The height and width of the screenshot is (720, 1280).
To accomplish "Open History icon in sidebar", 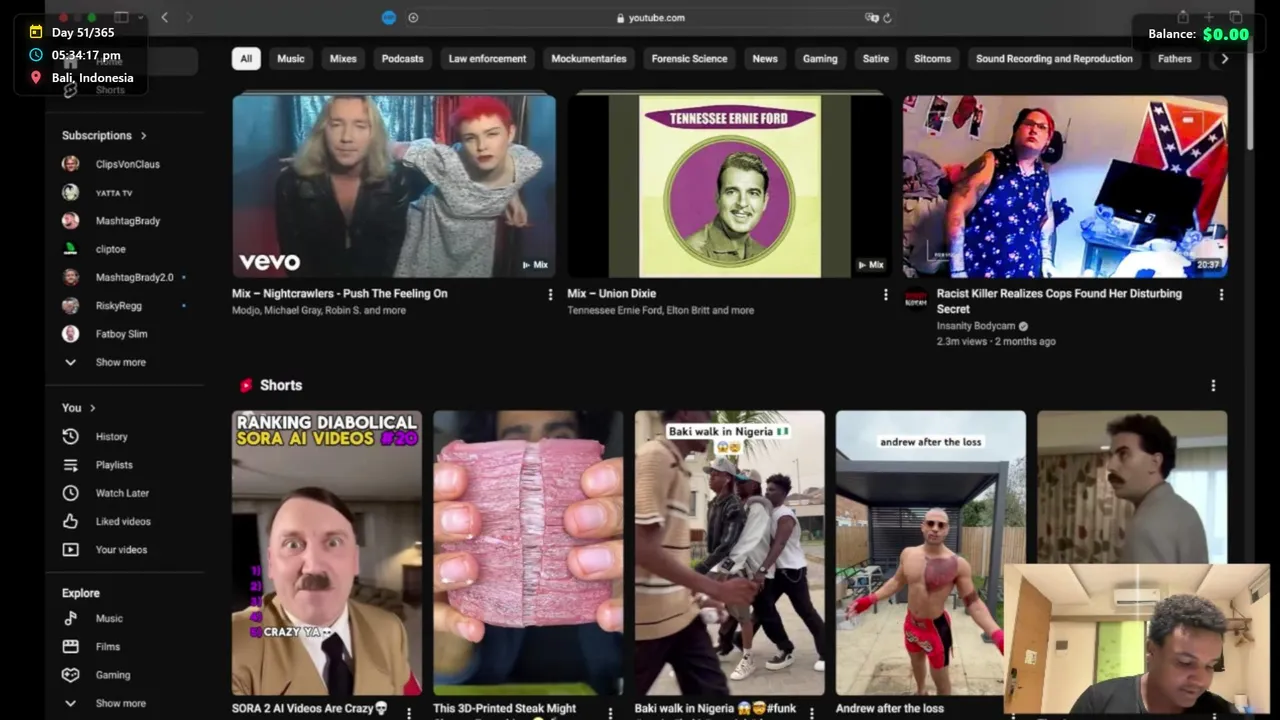I will [x=70, y=437].
